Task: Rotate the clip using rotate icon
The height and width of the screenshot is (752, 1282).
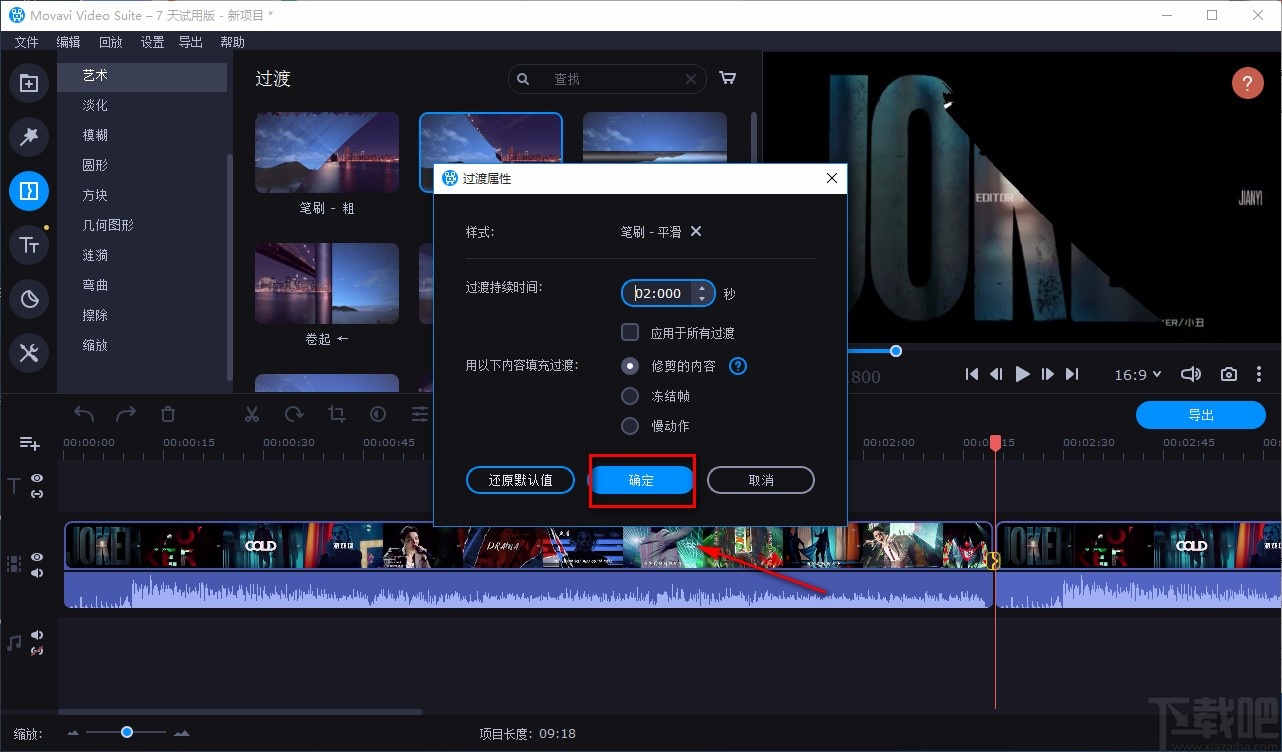Action: coord(294,414)
